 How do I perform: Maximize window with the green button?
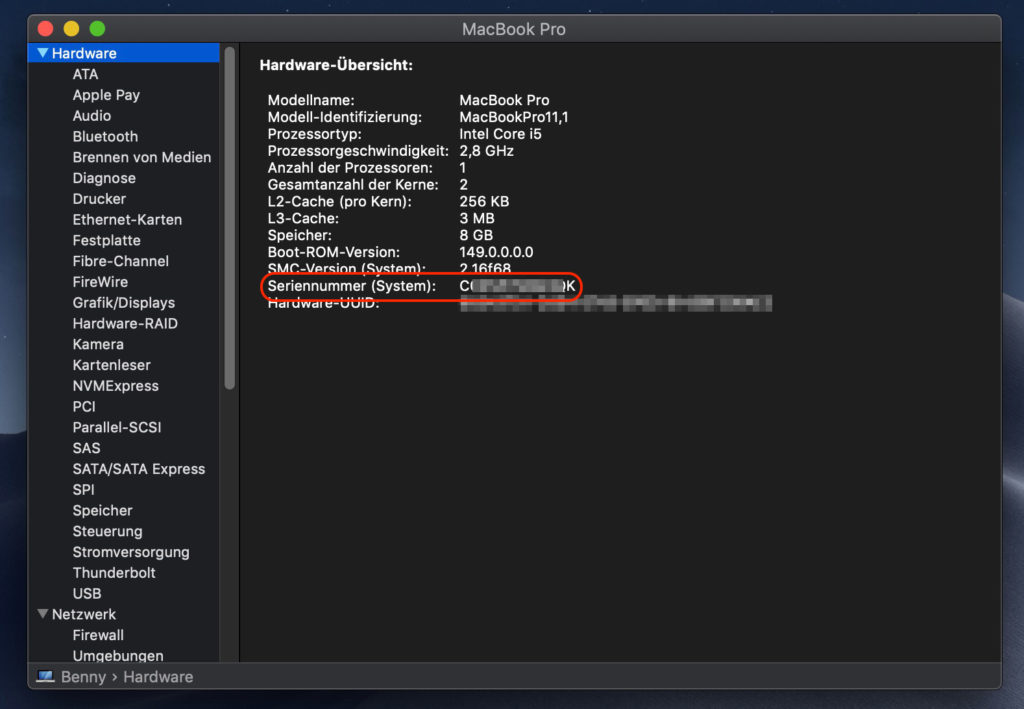97,29
